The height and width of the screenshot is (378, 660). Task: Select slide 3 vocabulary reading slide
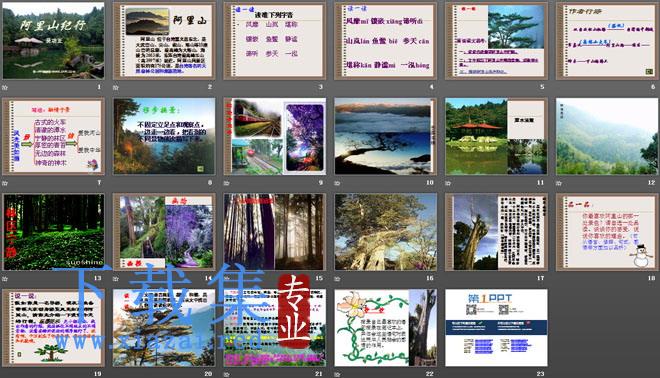275,41
